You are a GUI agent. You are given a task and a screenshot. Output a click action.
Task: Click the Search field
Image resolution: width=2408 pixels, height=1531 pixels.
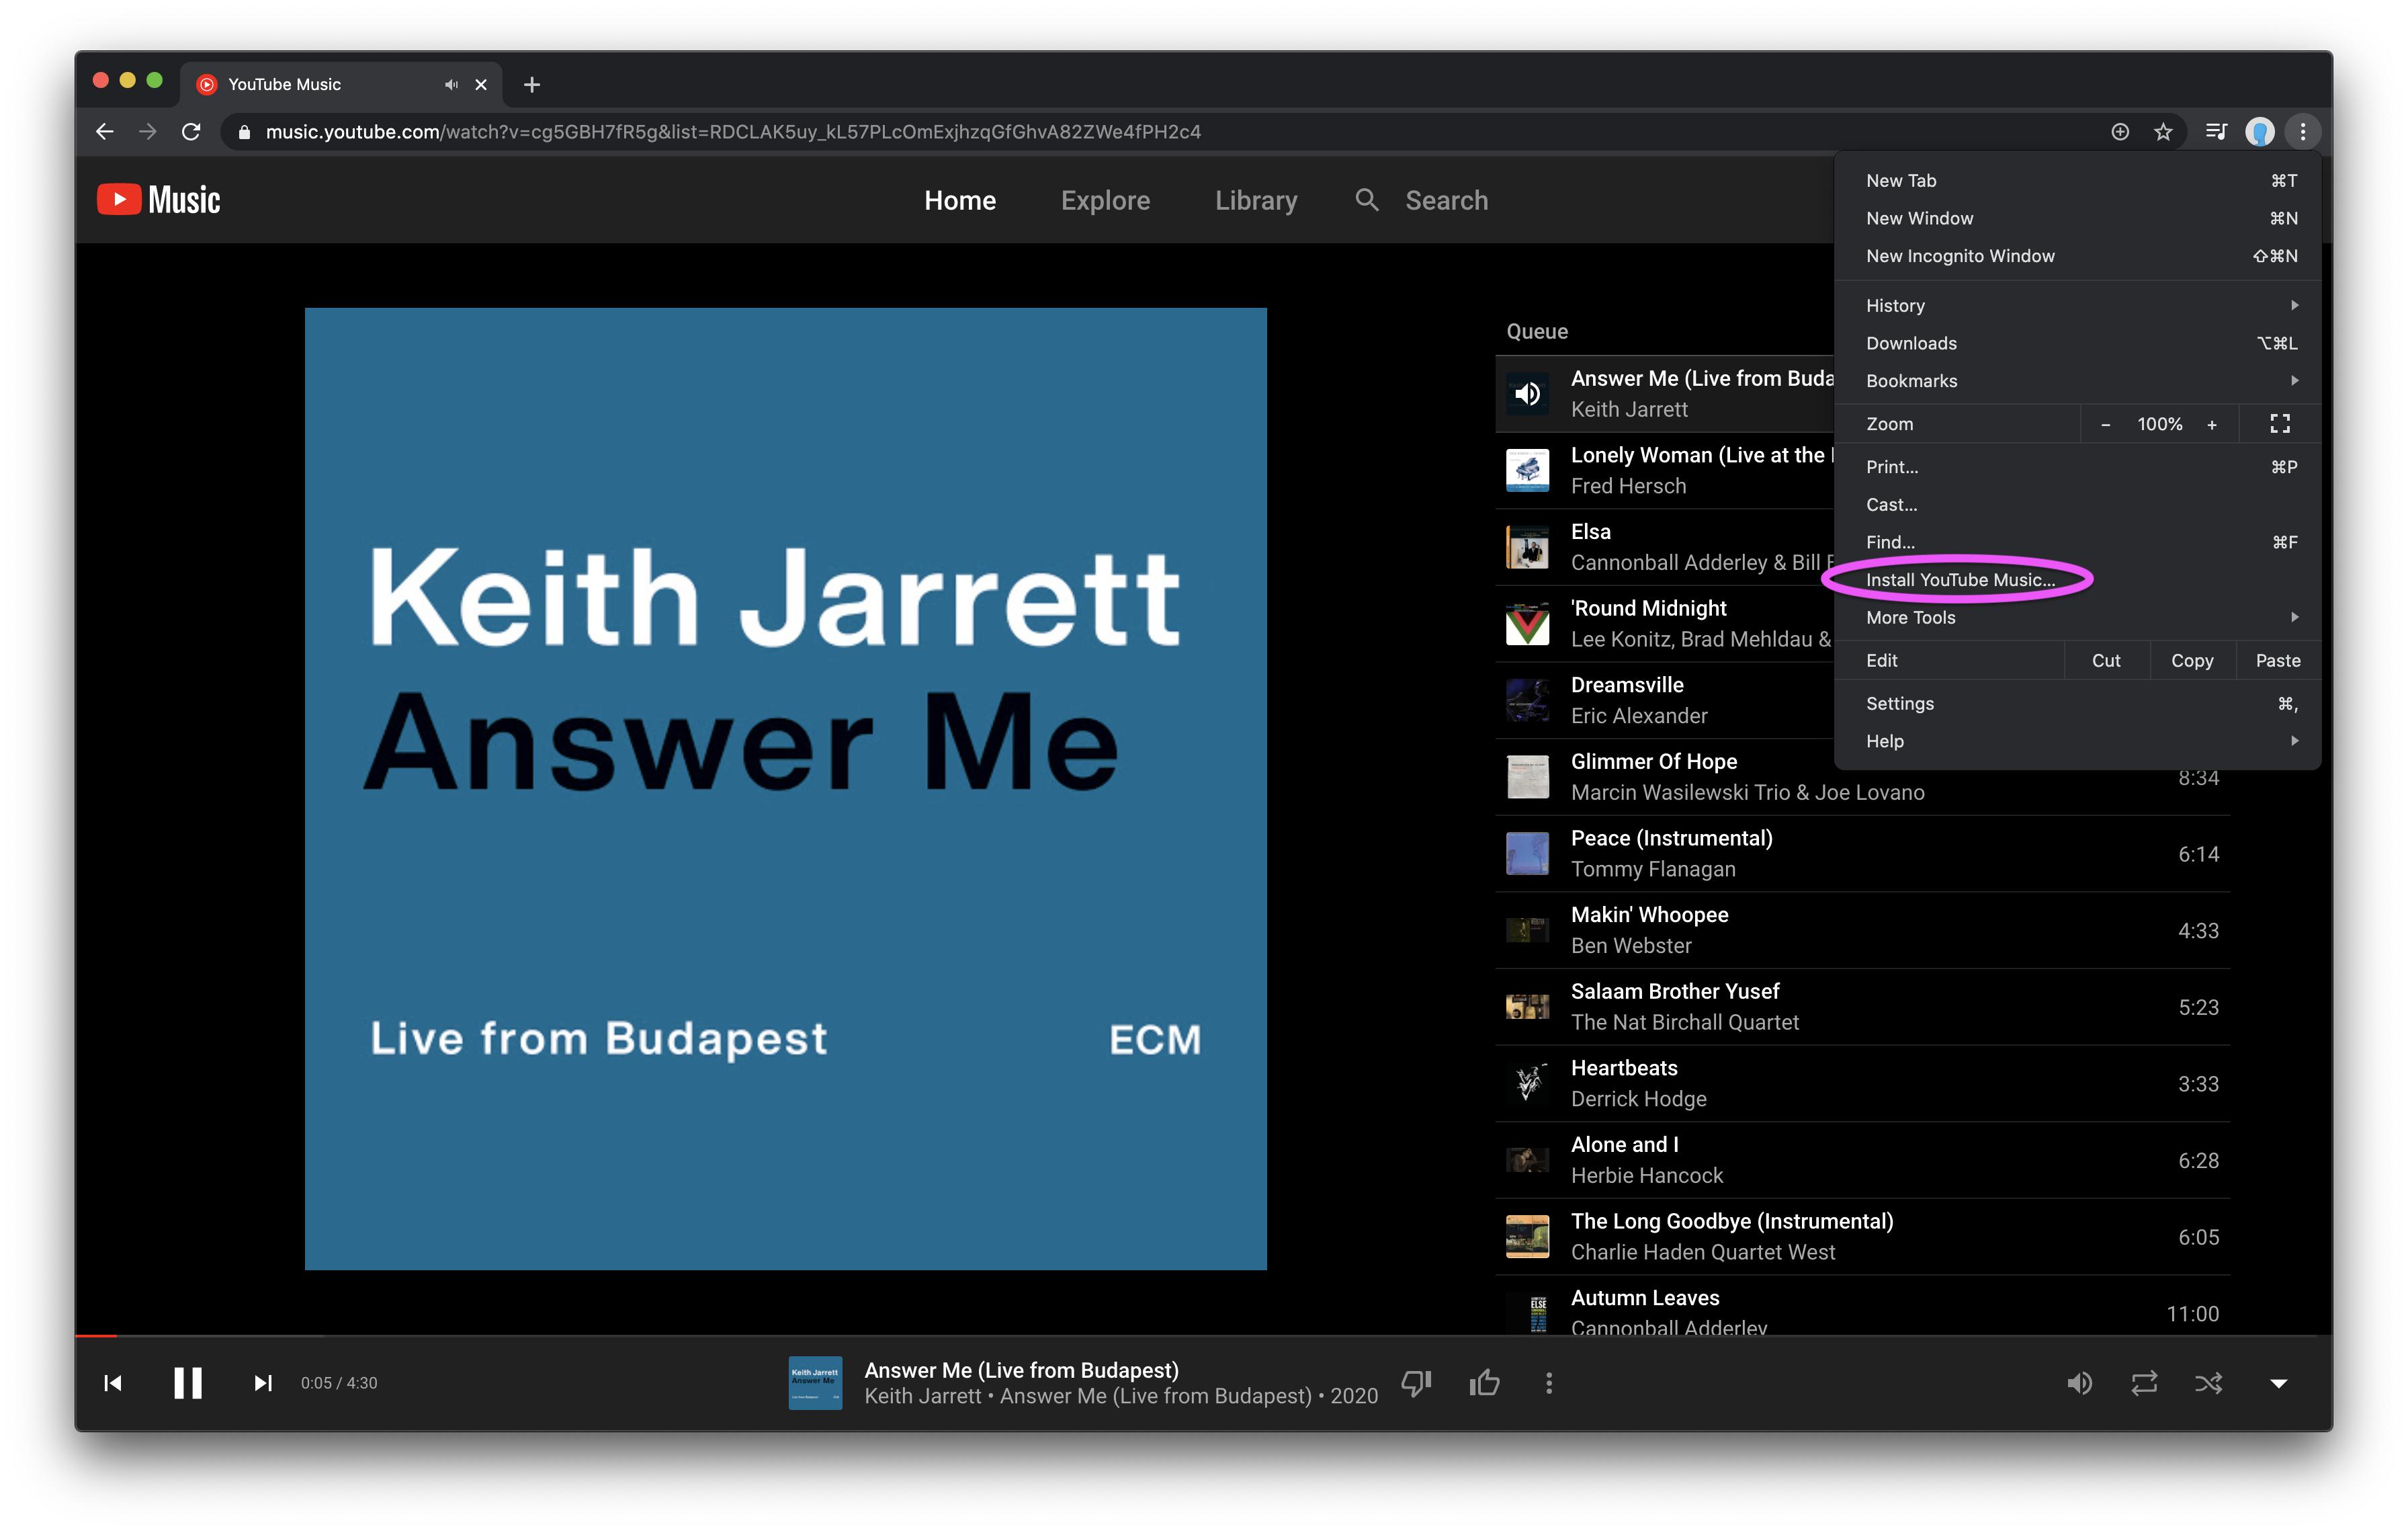click(x=1446, y=201)
